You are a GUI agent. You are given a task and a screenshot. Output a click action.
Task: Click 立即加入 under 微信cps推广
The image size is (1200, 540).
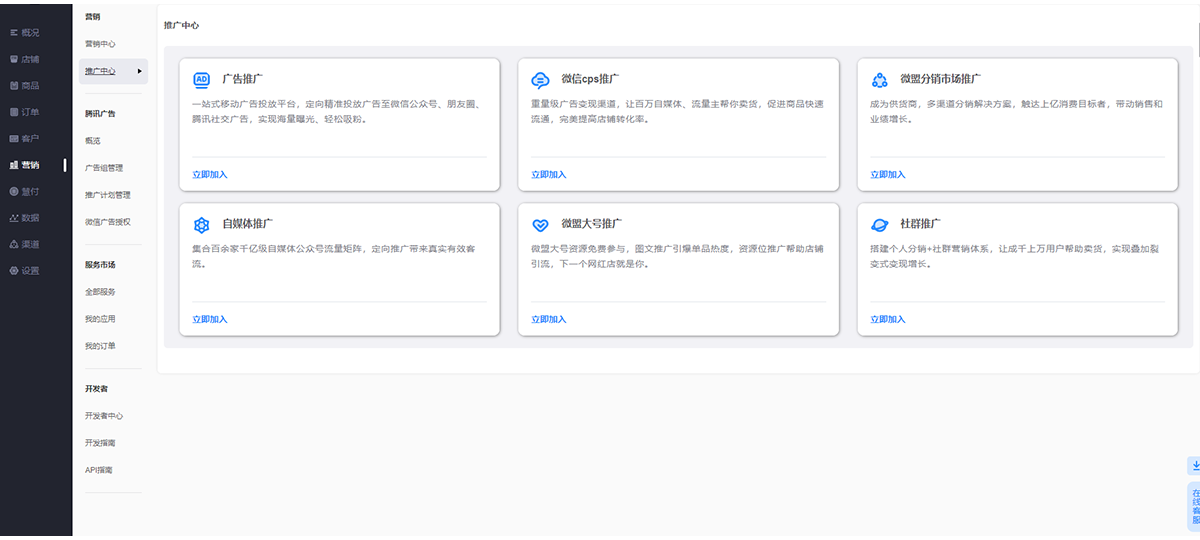click(549, 174)
